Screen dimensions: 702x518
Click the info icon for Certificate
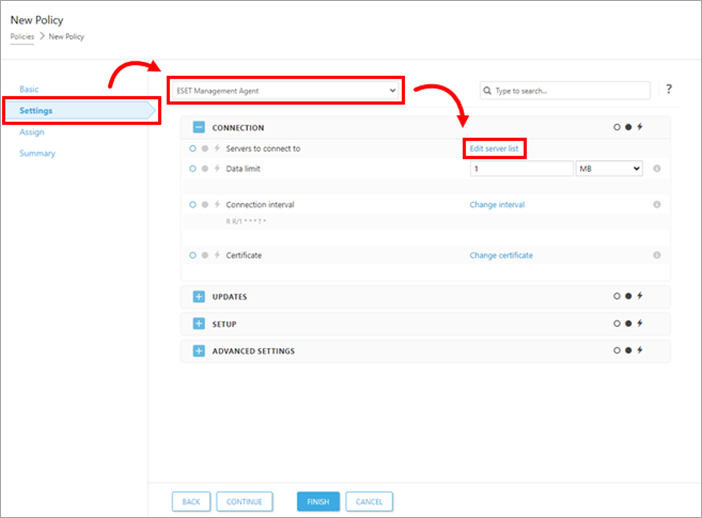[x=657, y=255]
